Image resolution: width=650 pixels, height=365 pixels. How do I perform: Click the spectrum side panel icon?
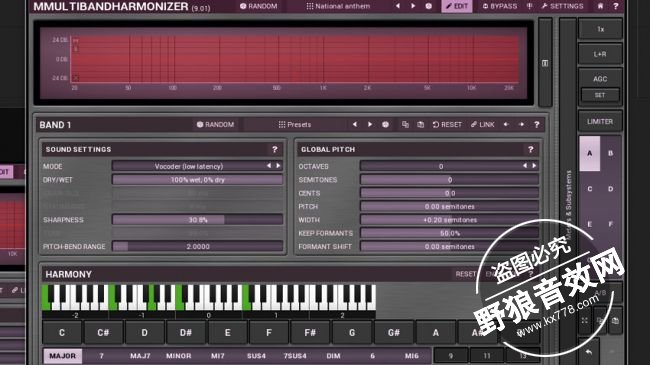(545, 63)
